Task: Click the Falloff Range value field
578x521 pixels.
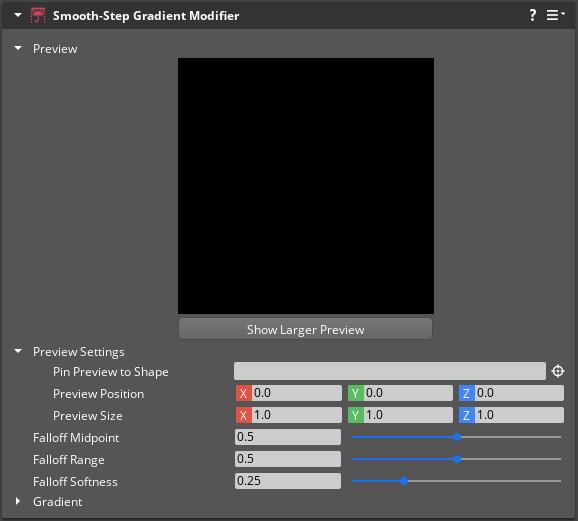Action: [x=288, y=459]
